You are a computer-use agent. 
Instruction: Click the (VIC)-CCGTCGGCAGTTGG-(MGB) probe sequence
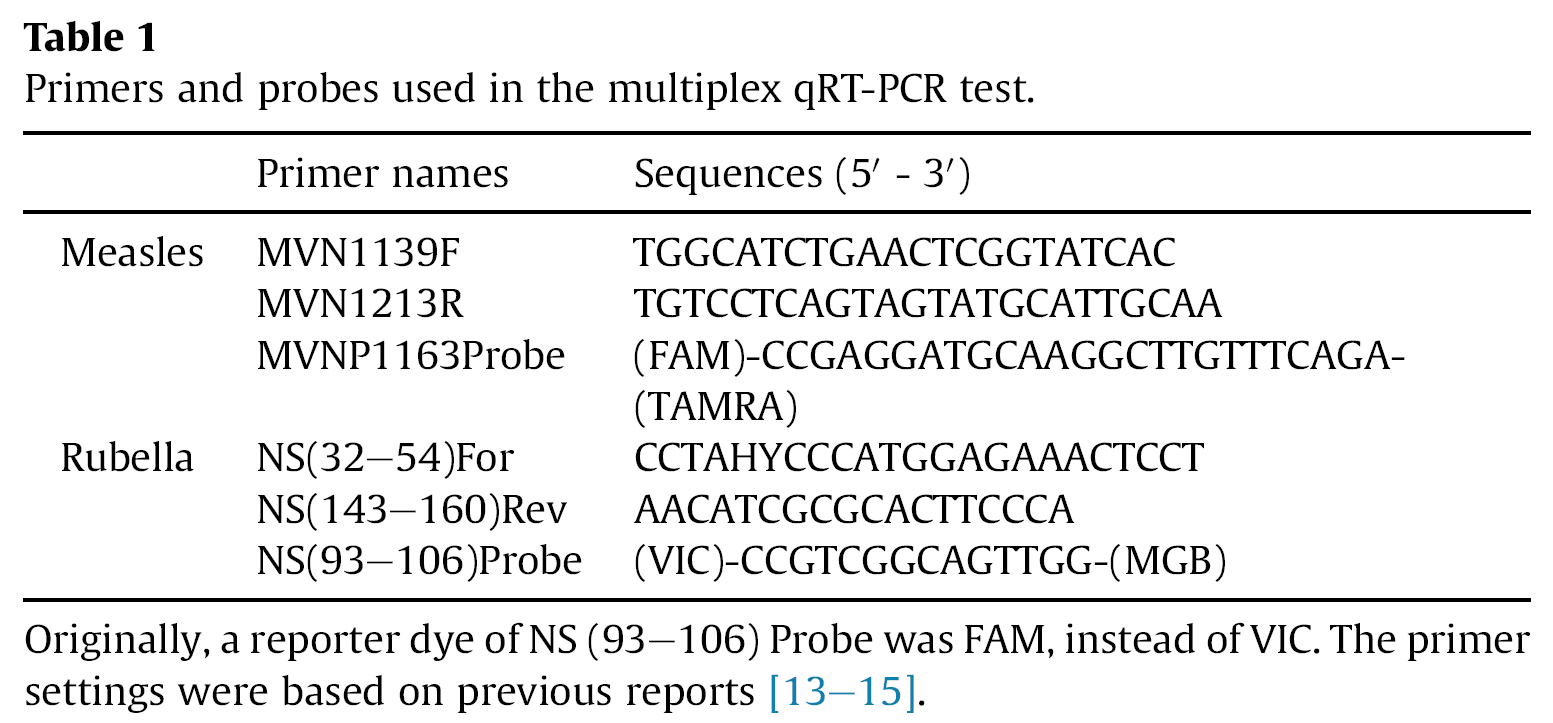[x=930, y=561]
